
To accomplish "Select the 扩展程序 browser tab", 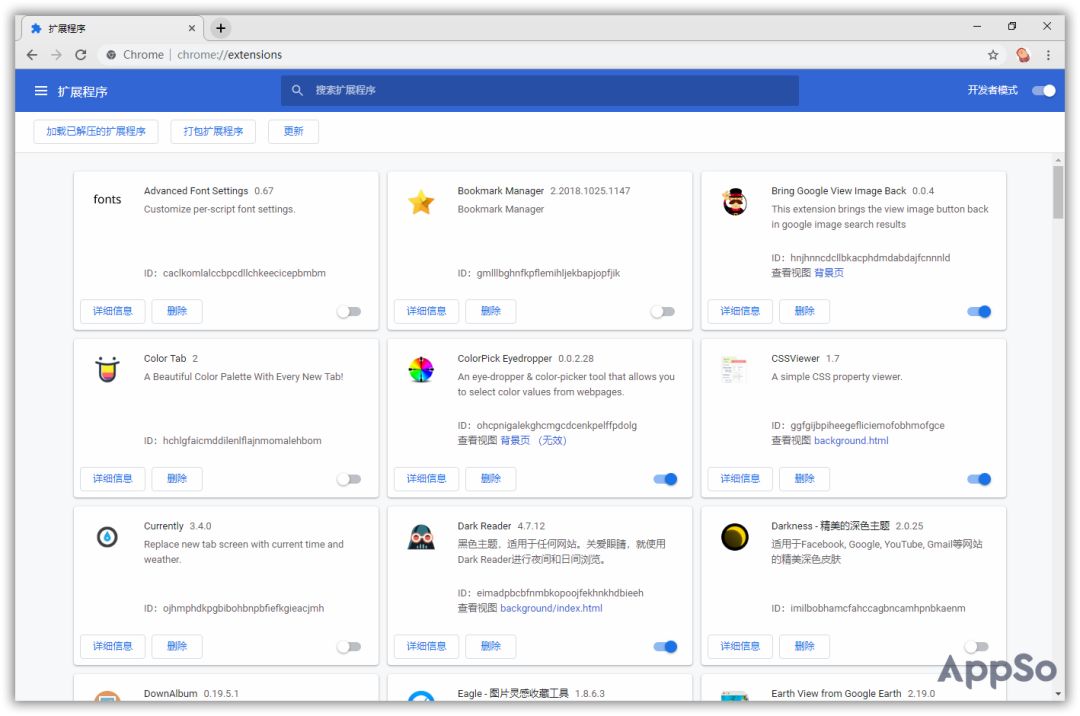I will pyautogui.click(x=114, y=28).
